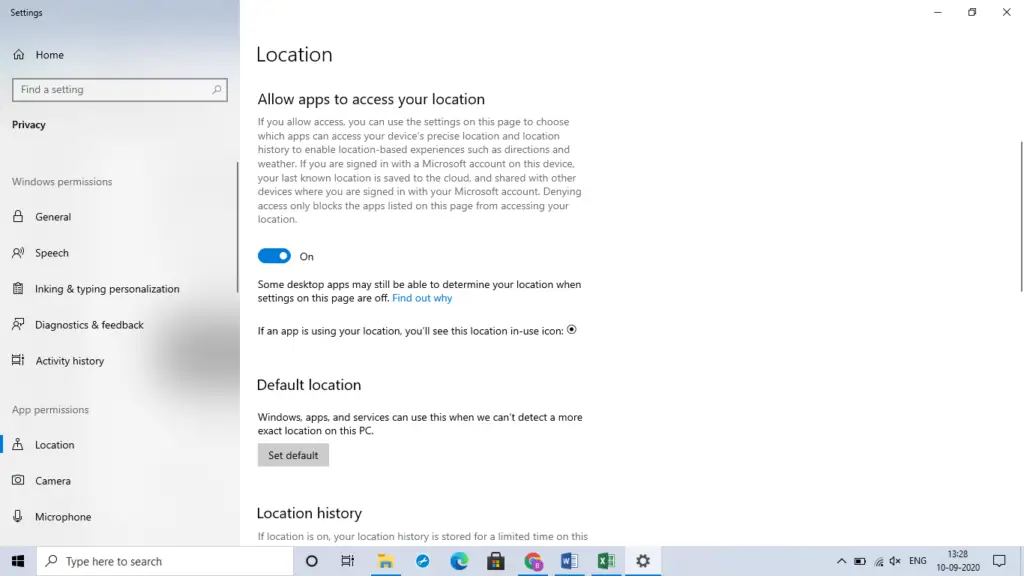Image resolution: width=1024 pixels, height=576 pixels.
Task: Click the lock icon beside General
Action: 18,216
